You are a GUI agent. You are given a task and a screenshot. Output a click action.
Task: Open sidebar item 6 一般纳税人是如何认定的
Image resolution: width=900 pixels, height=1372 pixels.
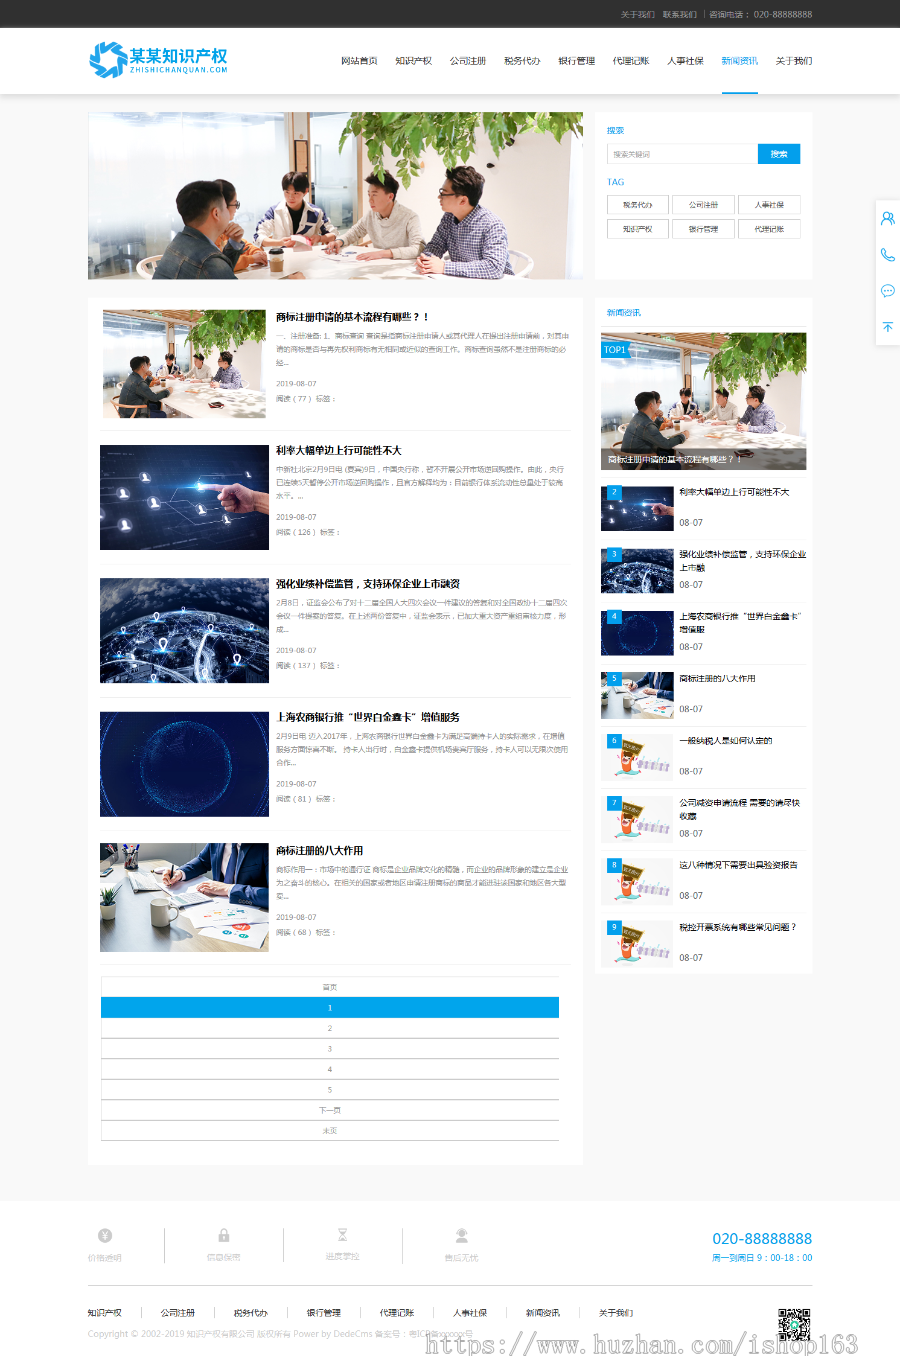click(x=725, y=741)
